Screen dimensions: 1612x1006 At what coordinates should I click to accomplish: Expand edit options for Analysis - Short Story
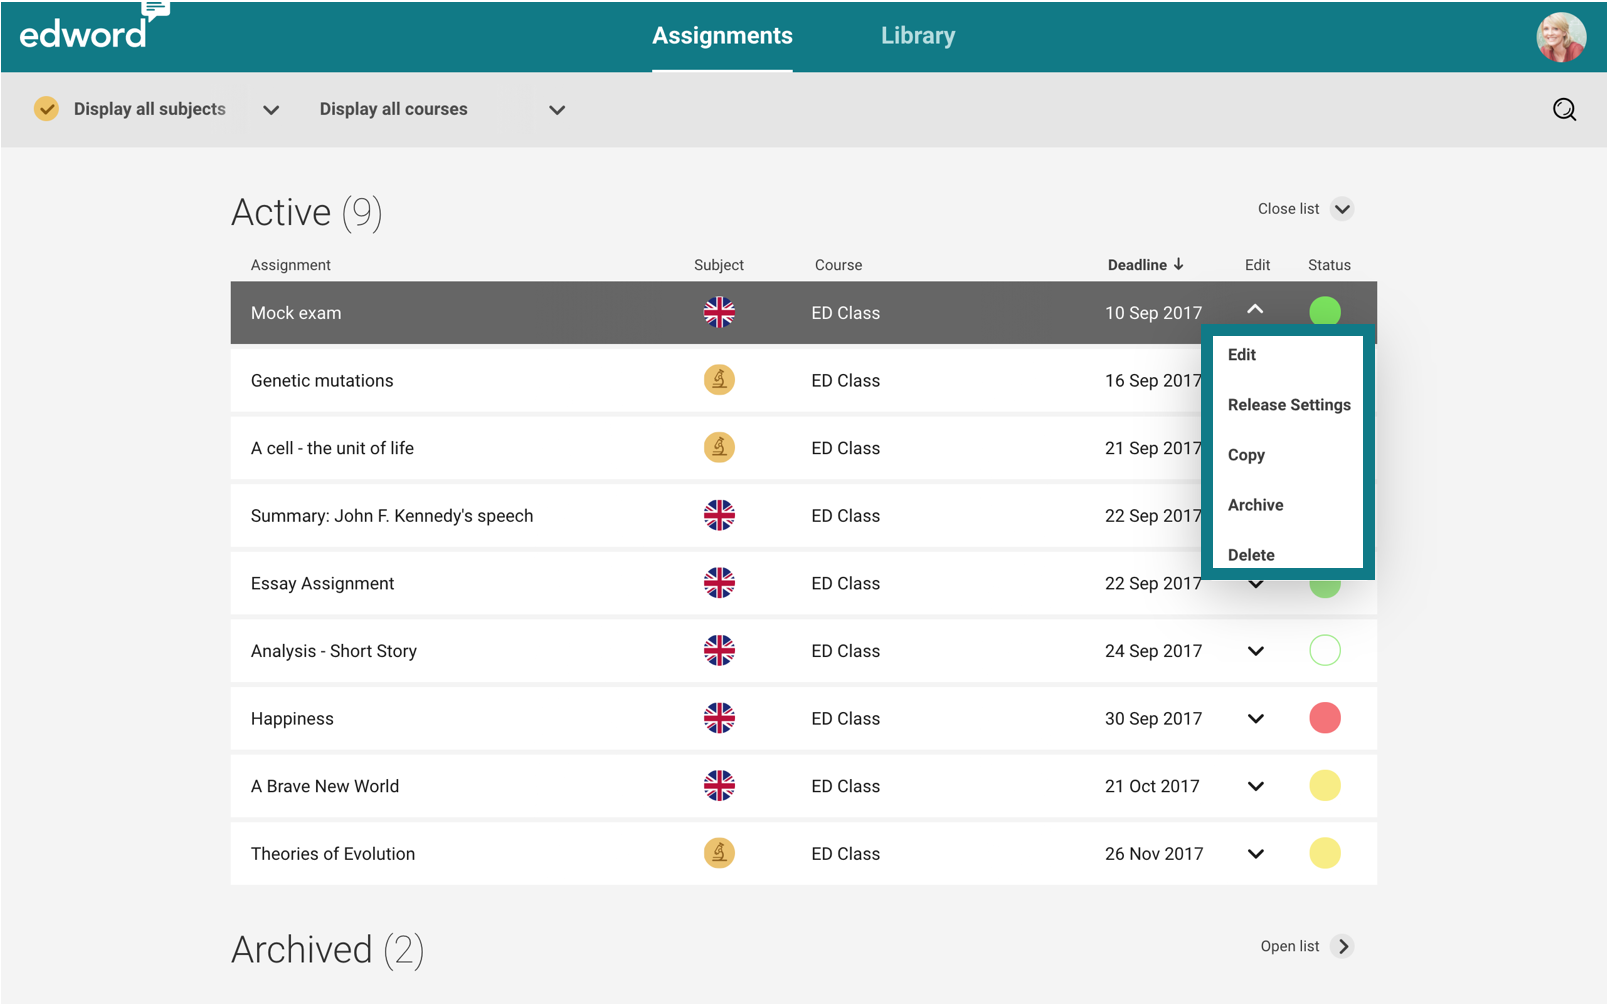tap(1256, 651)
